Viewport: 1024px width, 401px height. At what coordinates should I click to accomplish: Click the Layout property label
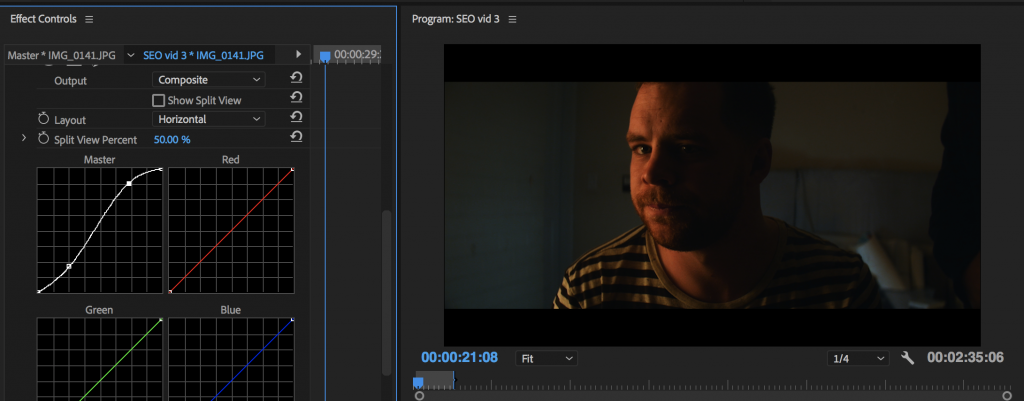click(x=70, y=120)
